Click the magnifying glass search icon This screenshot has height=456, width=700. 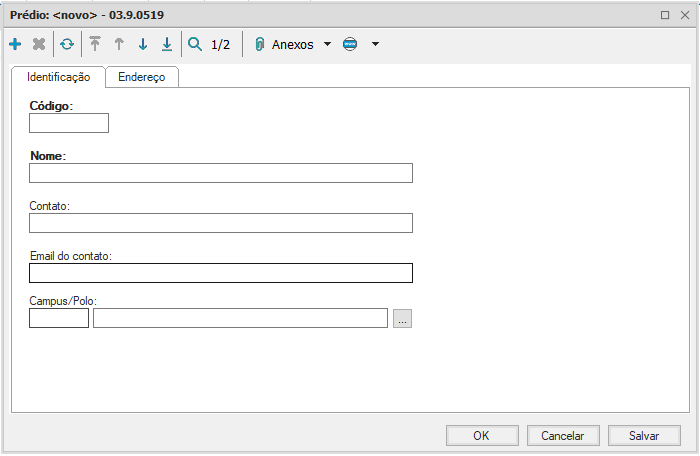click(195, 45)
